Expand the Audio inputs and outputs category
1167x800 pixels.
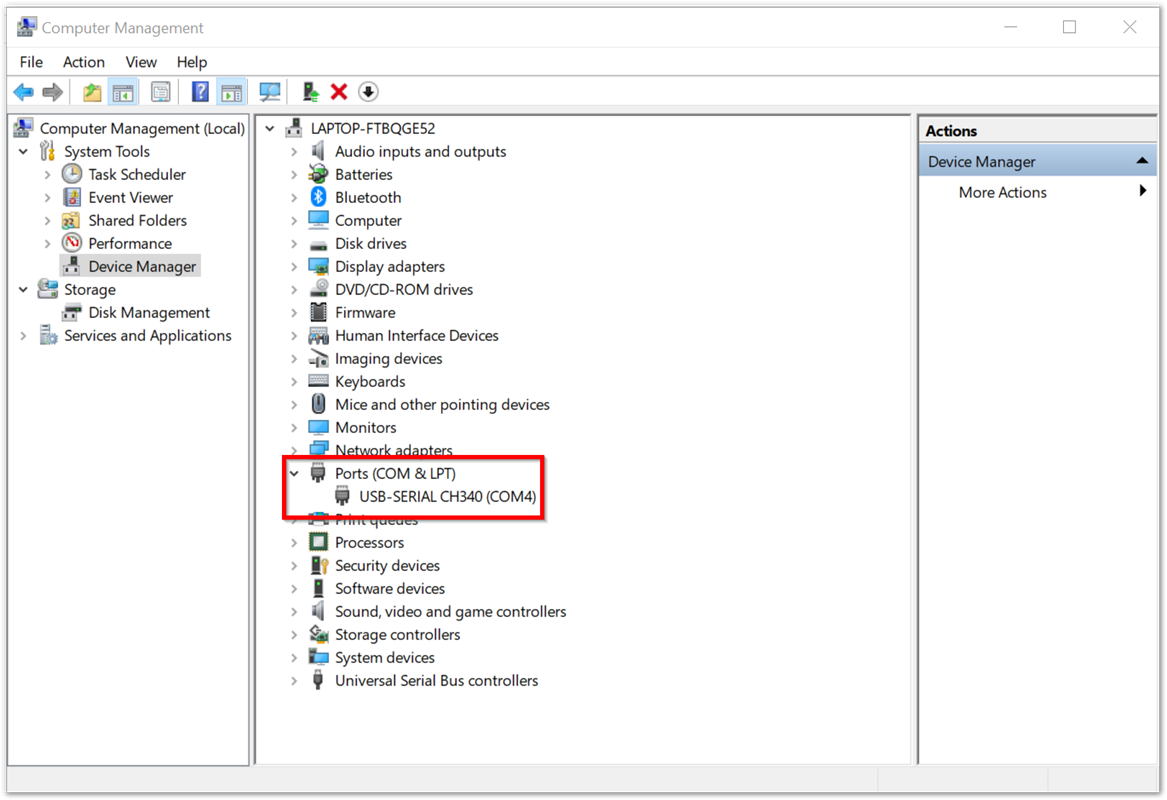[x=294, y=151]
